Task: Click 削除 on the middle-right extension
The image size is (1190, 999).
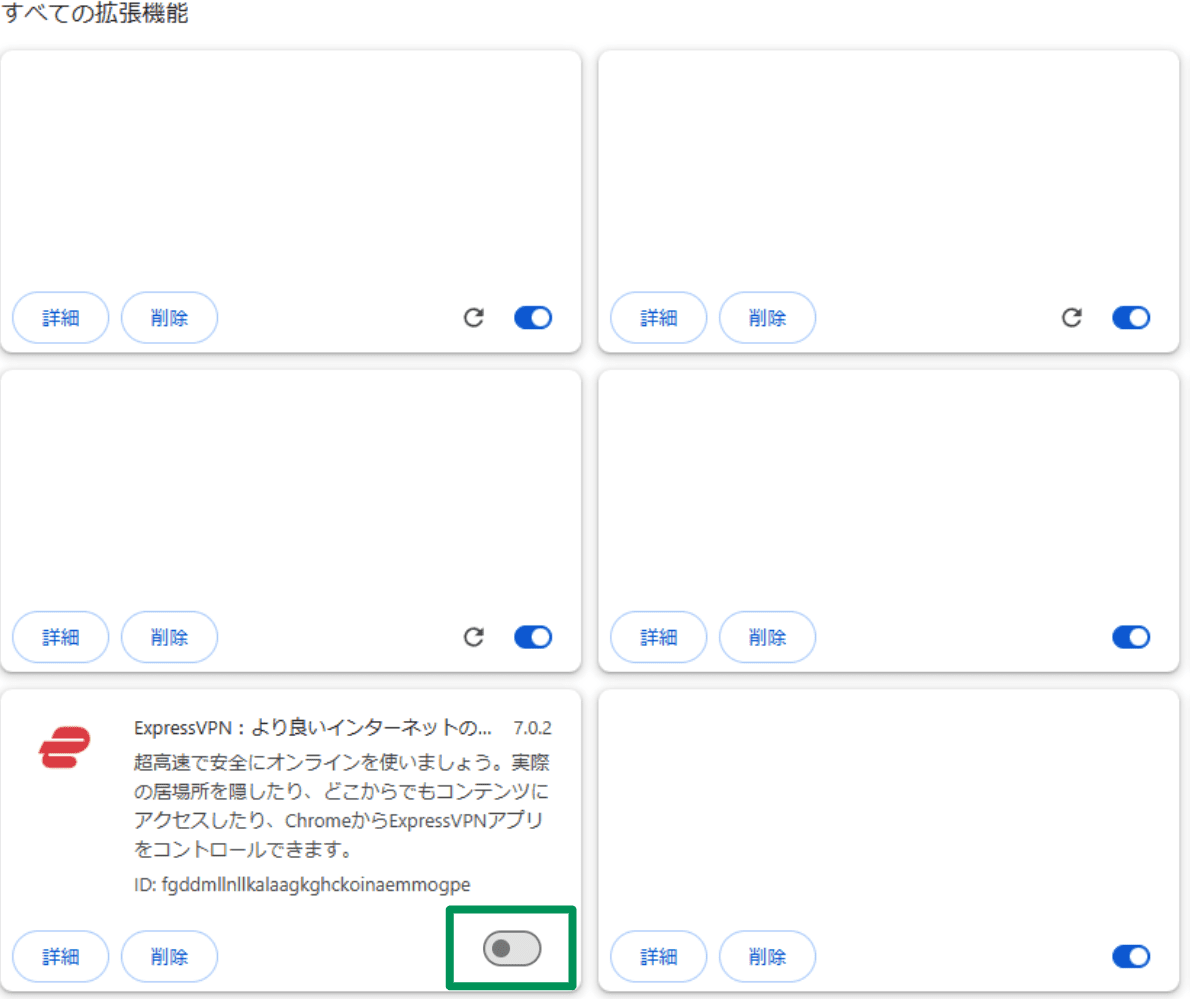Action: click(767, 637)
